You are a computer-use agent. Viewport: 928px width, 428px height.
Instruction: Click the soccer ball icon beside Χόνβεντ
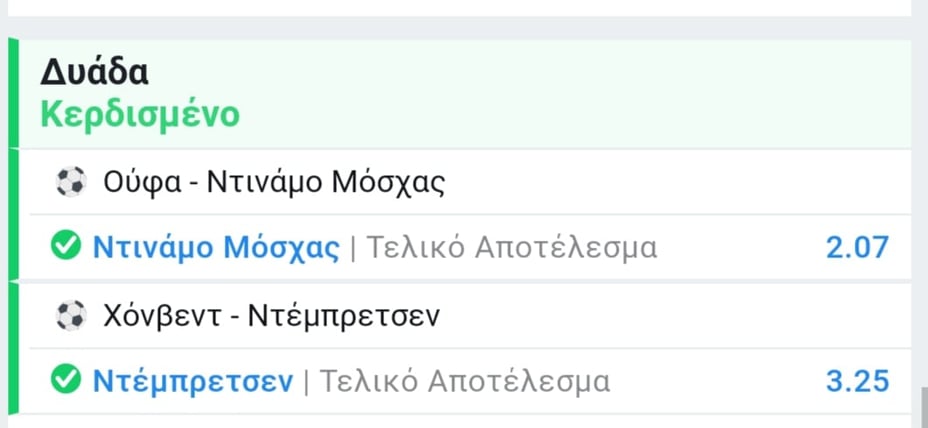click(x=70, y=316)
